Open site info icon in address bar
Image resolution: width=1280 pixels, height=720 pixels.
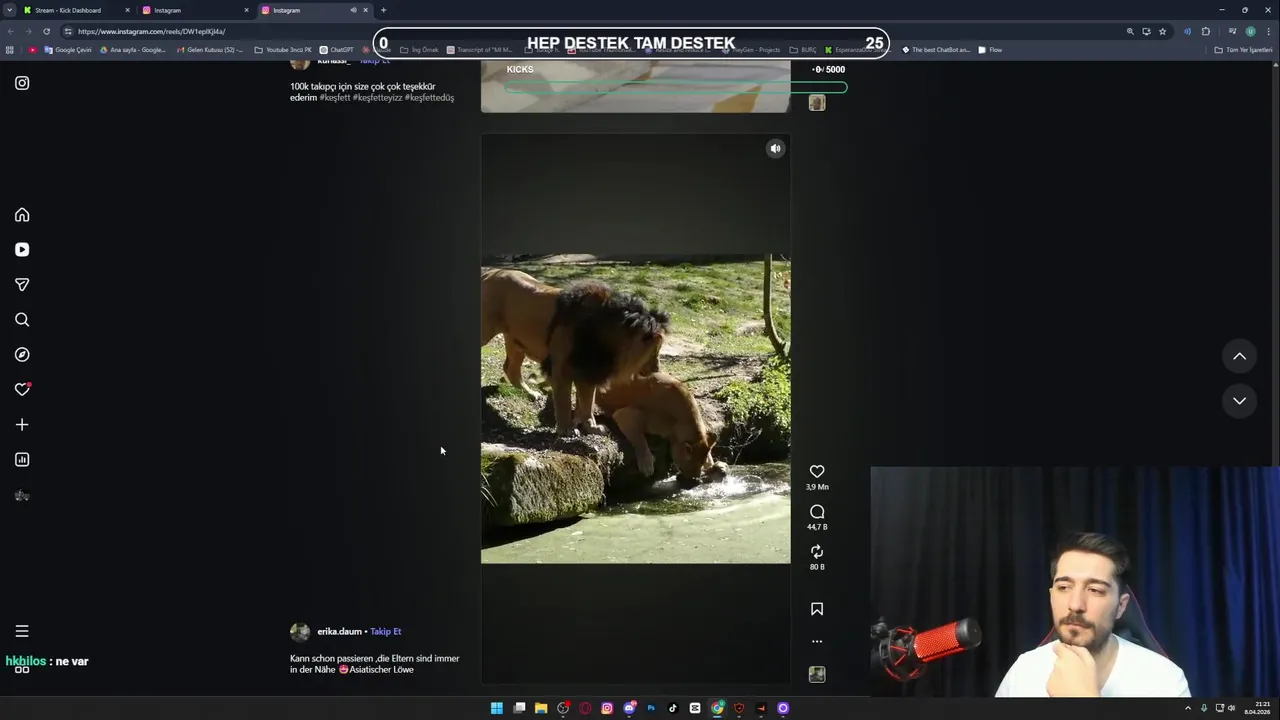coord(68,31)
